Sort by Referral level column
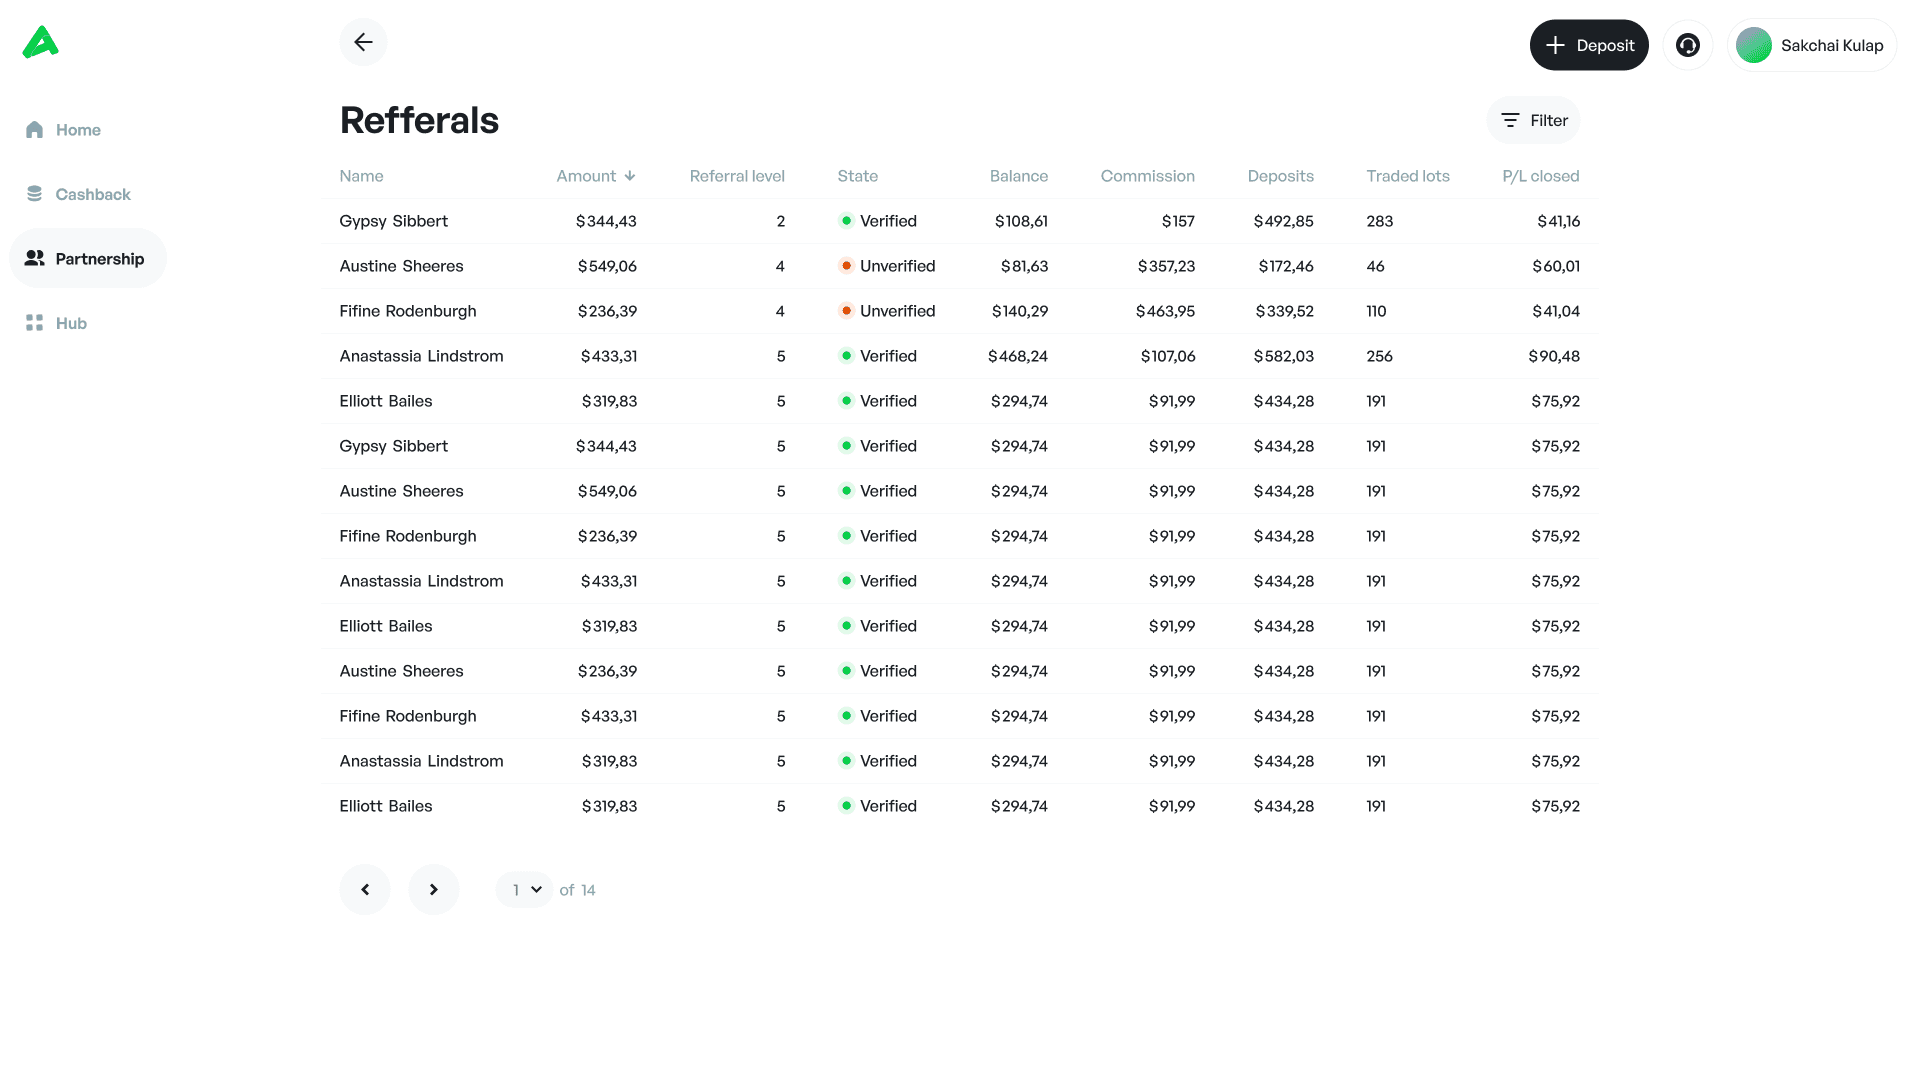The width and height of the screenshot is (1920, 1080). click(x=736, y=176)
